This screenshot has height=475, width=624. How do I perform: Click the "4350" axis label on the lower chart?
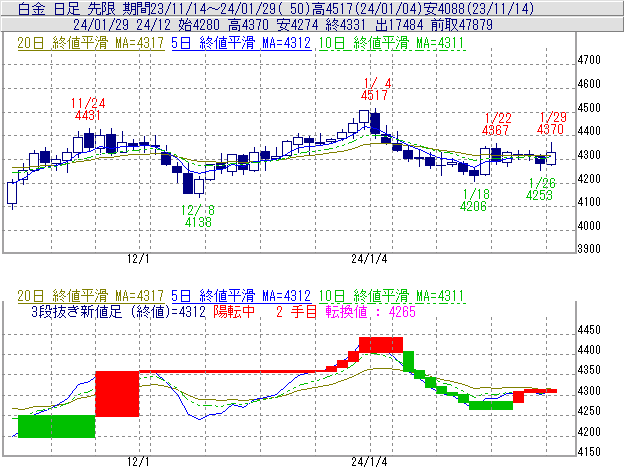[x=589, y=370]
